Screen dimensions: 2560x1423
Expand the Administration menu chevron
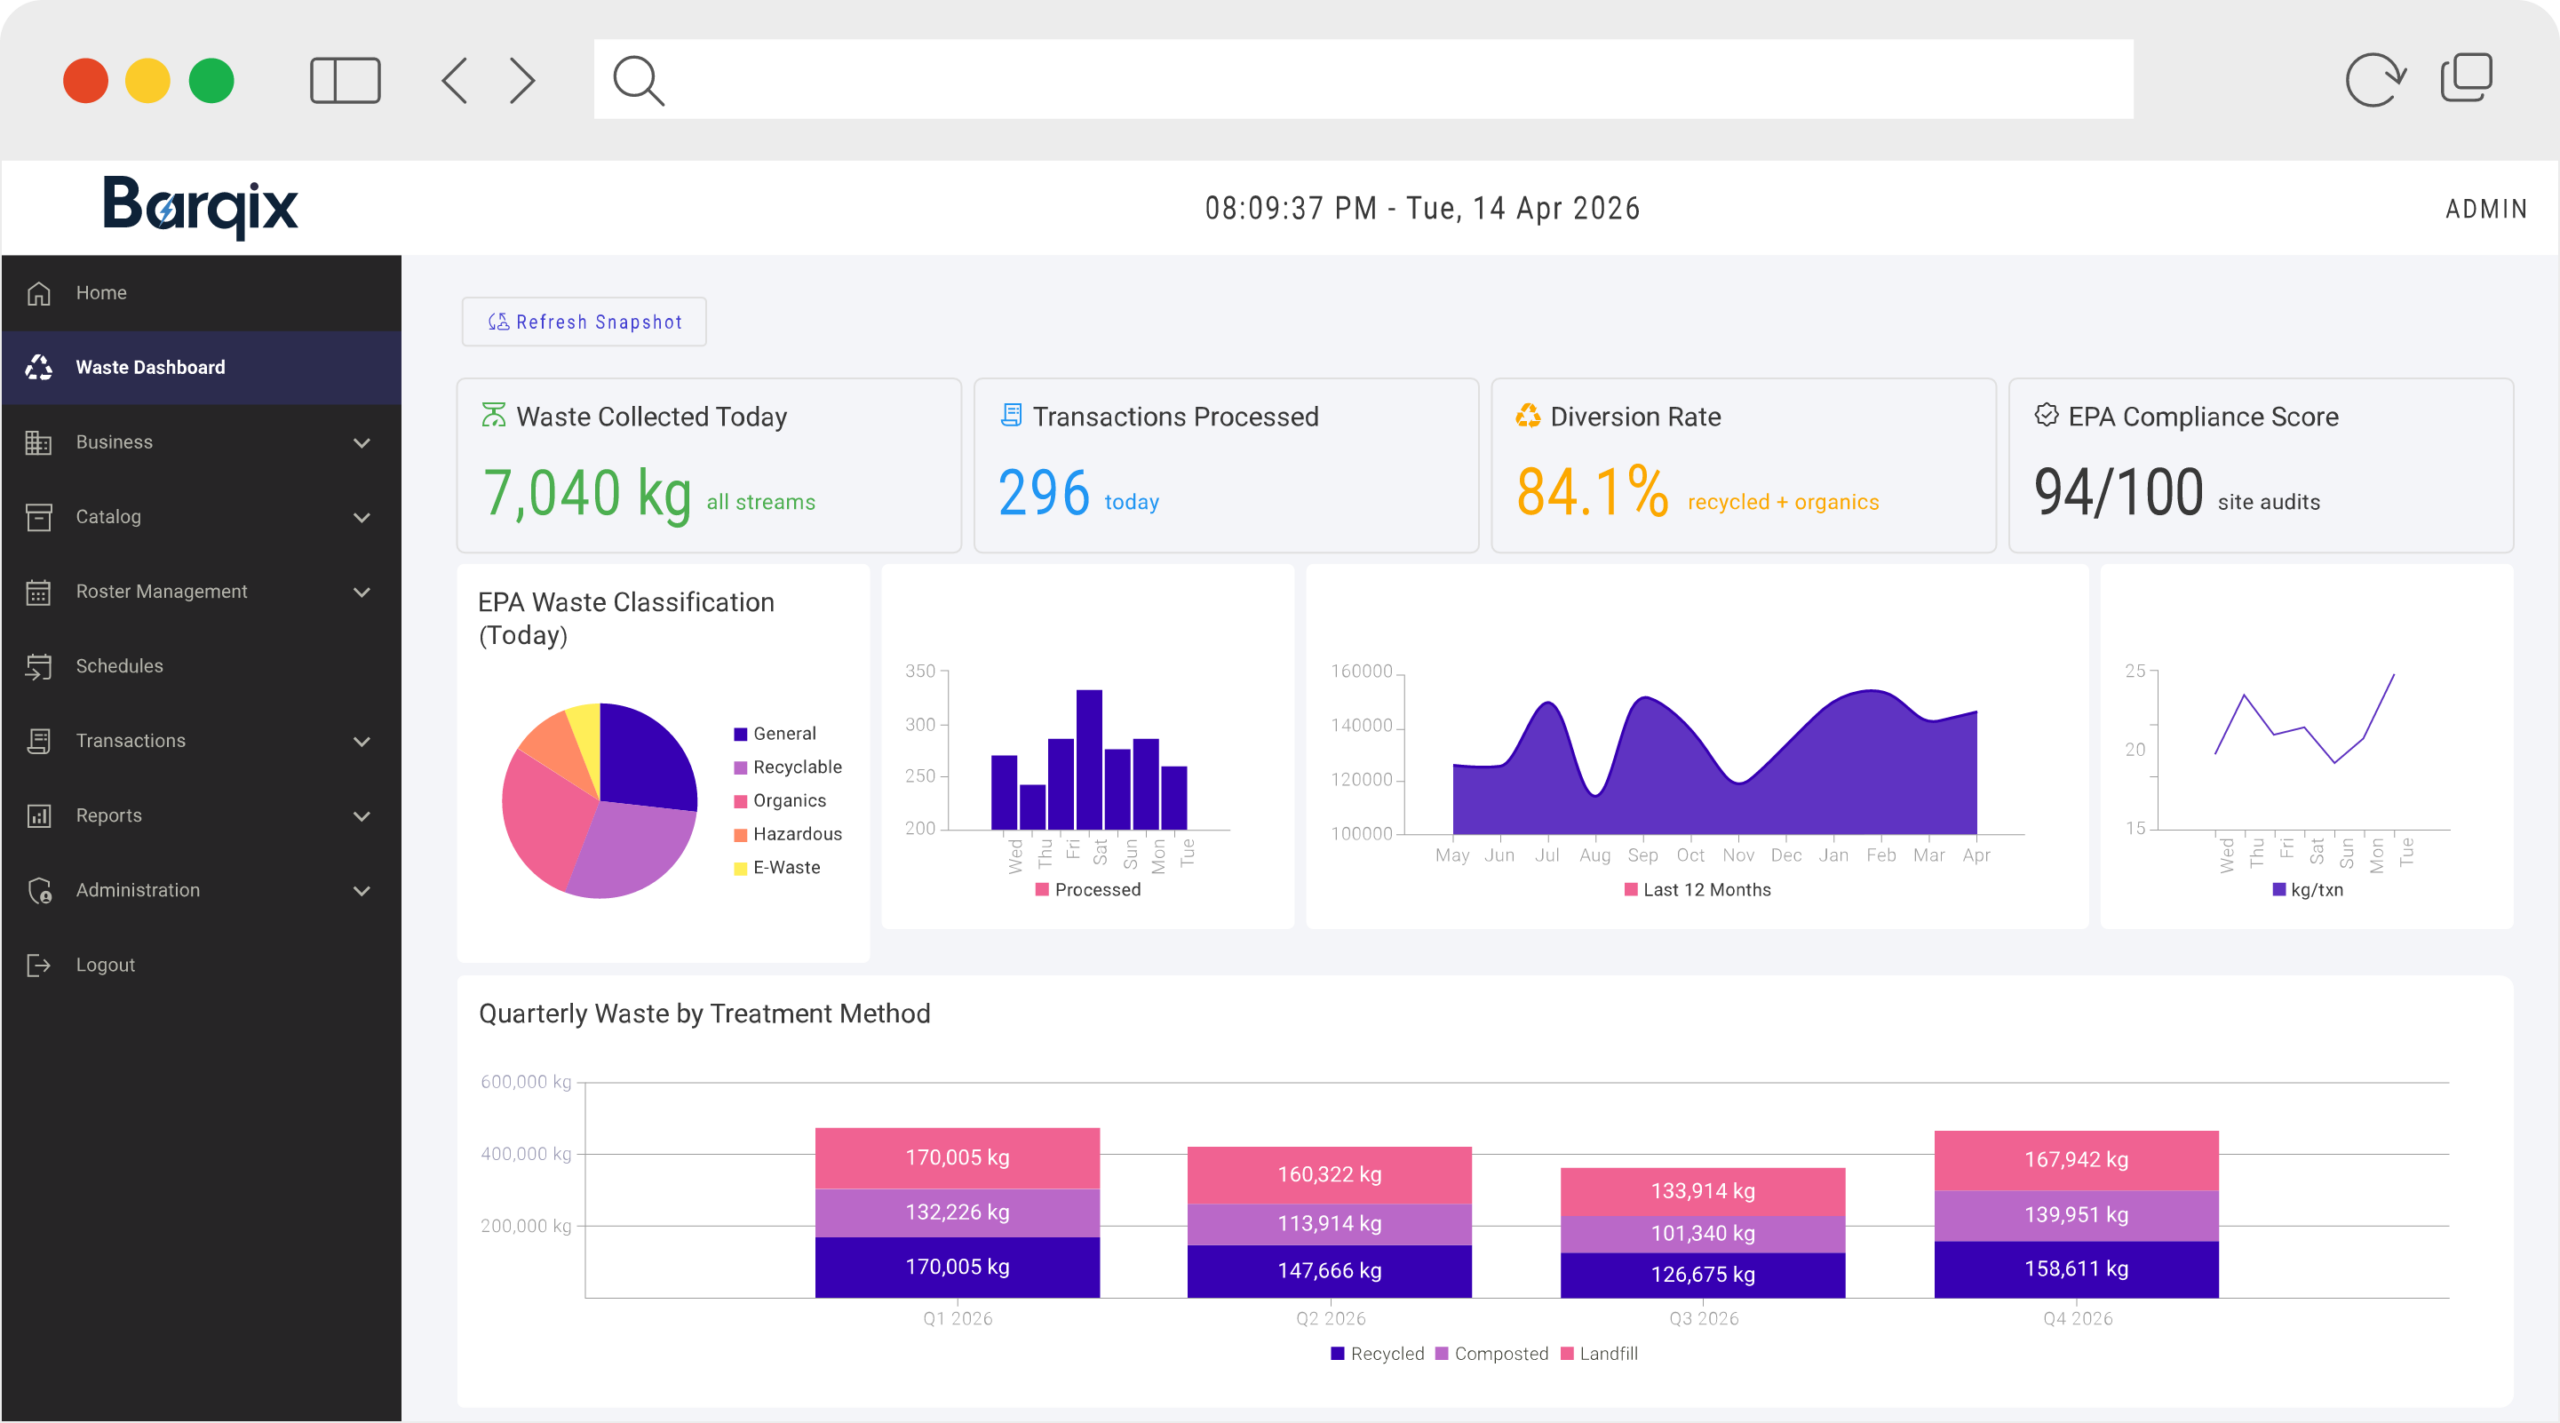pos(362,891)
